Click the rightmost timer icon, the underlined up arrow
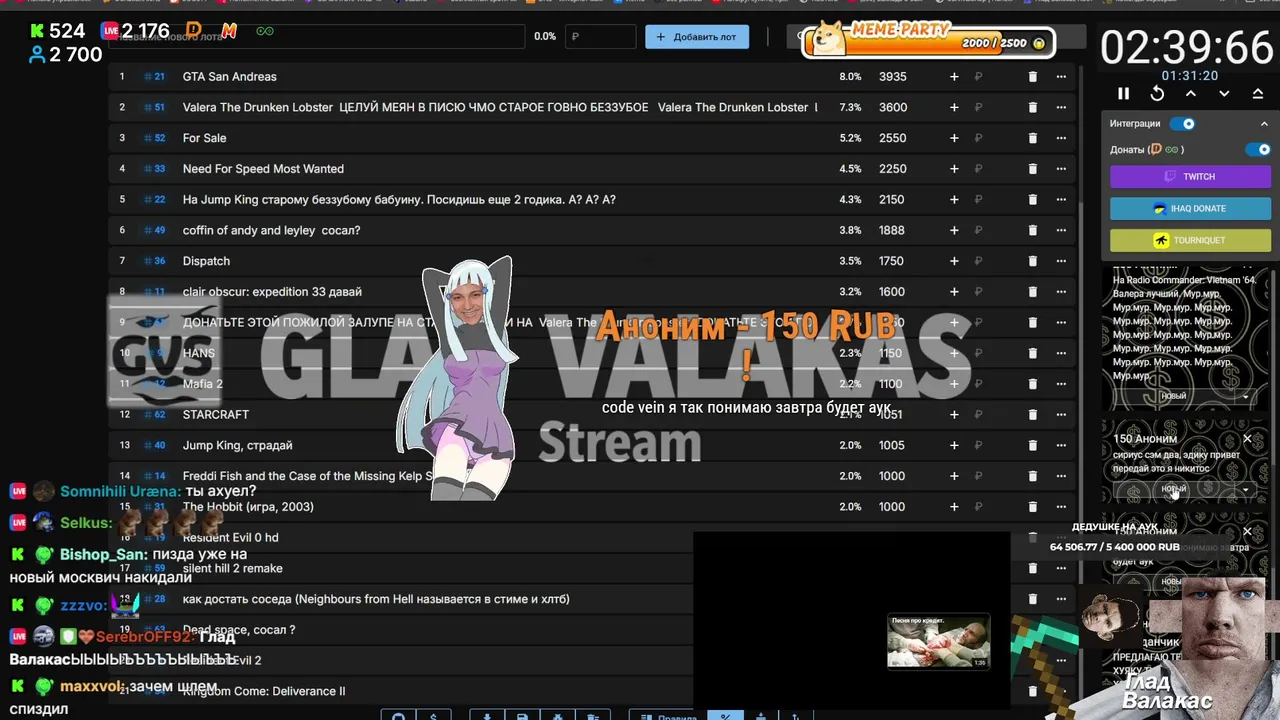The width and height of the screenshot is (1280, 720). [1258, 93]
